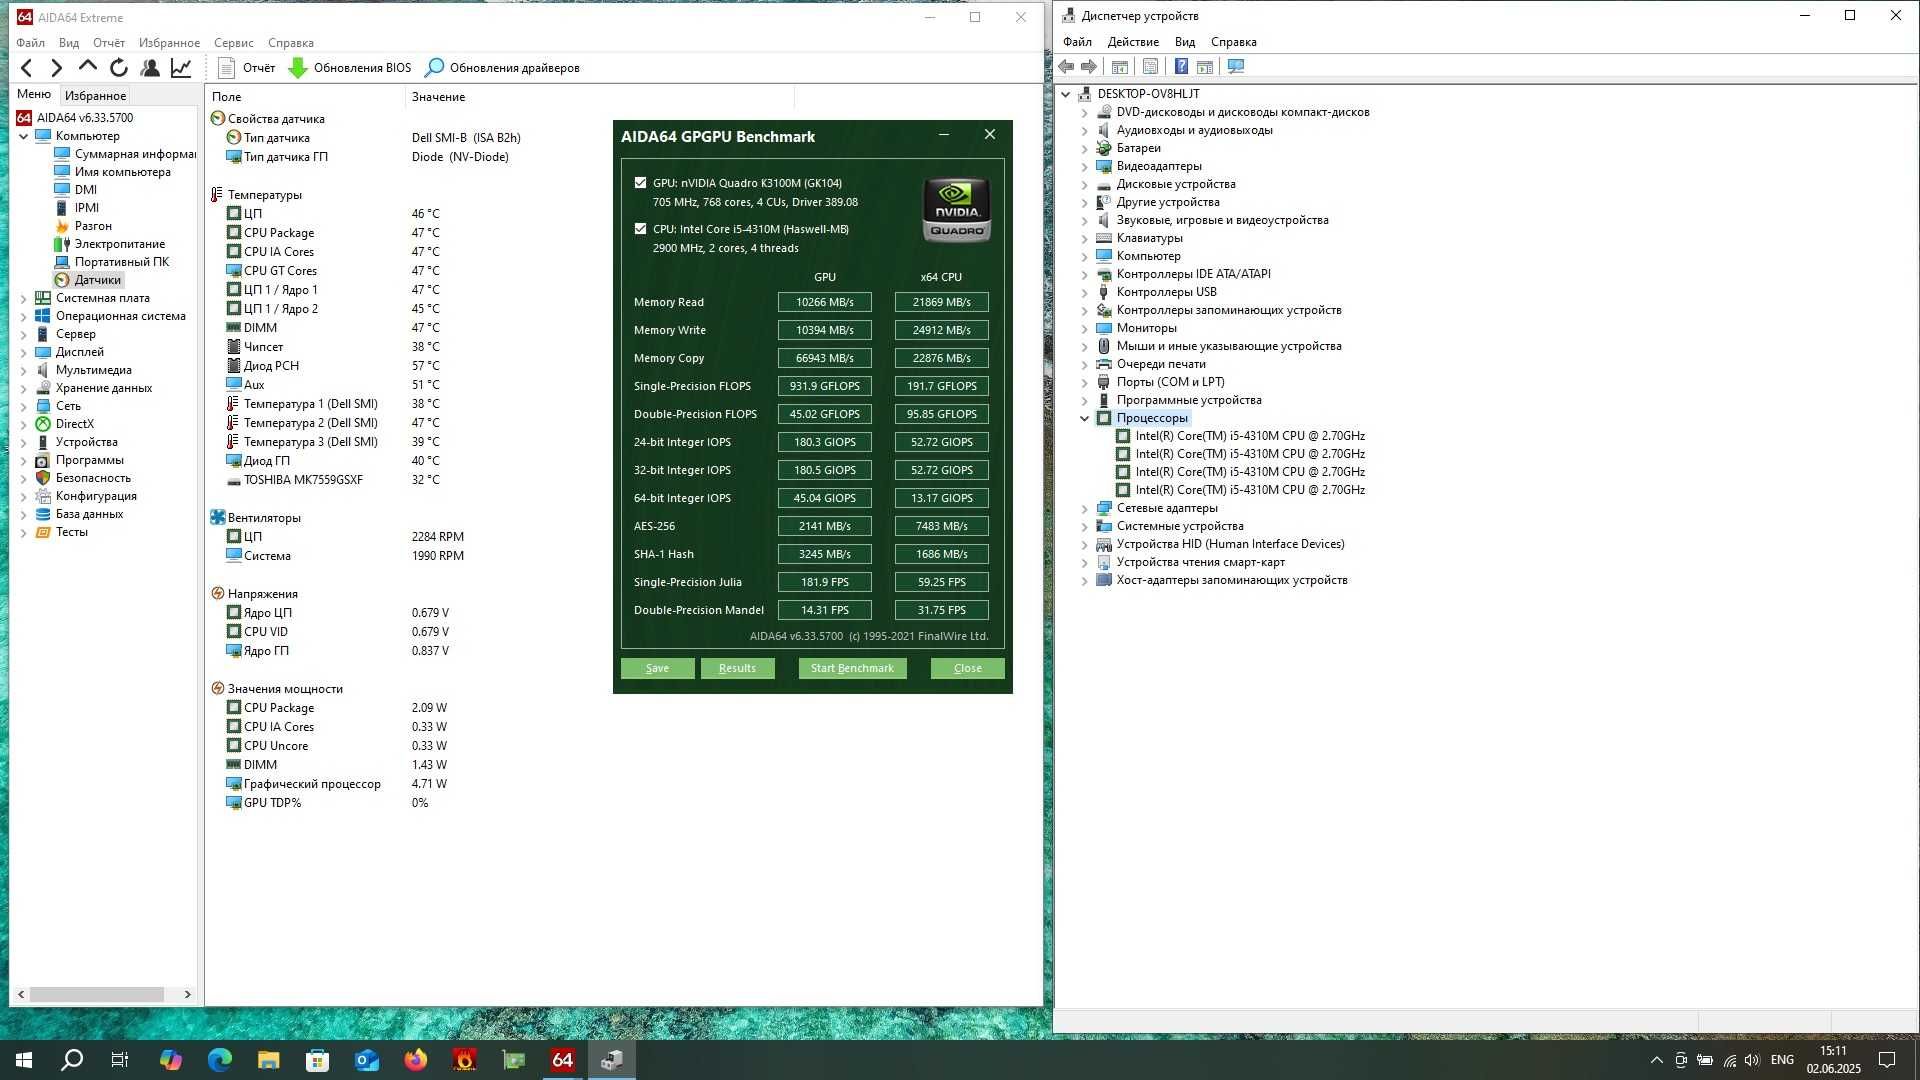Click Обновления драйверов search button
The image size is (1920, 1080).
coord(503,68)
